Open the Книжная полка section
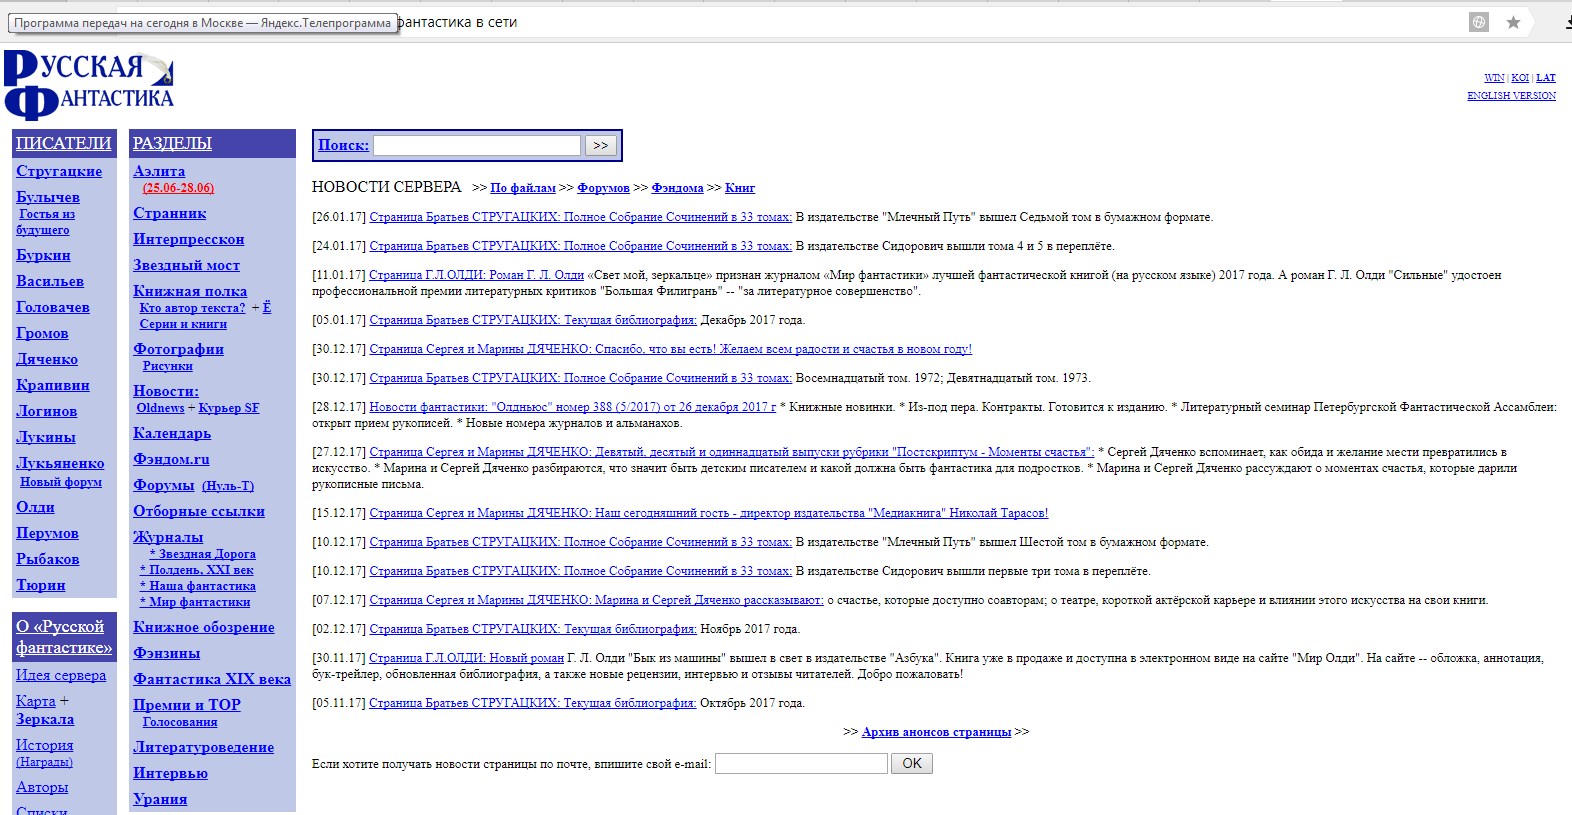 [x=190, y=291]
